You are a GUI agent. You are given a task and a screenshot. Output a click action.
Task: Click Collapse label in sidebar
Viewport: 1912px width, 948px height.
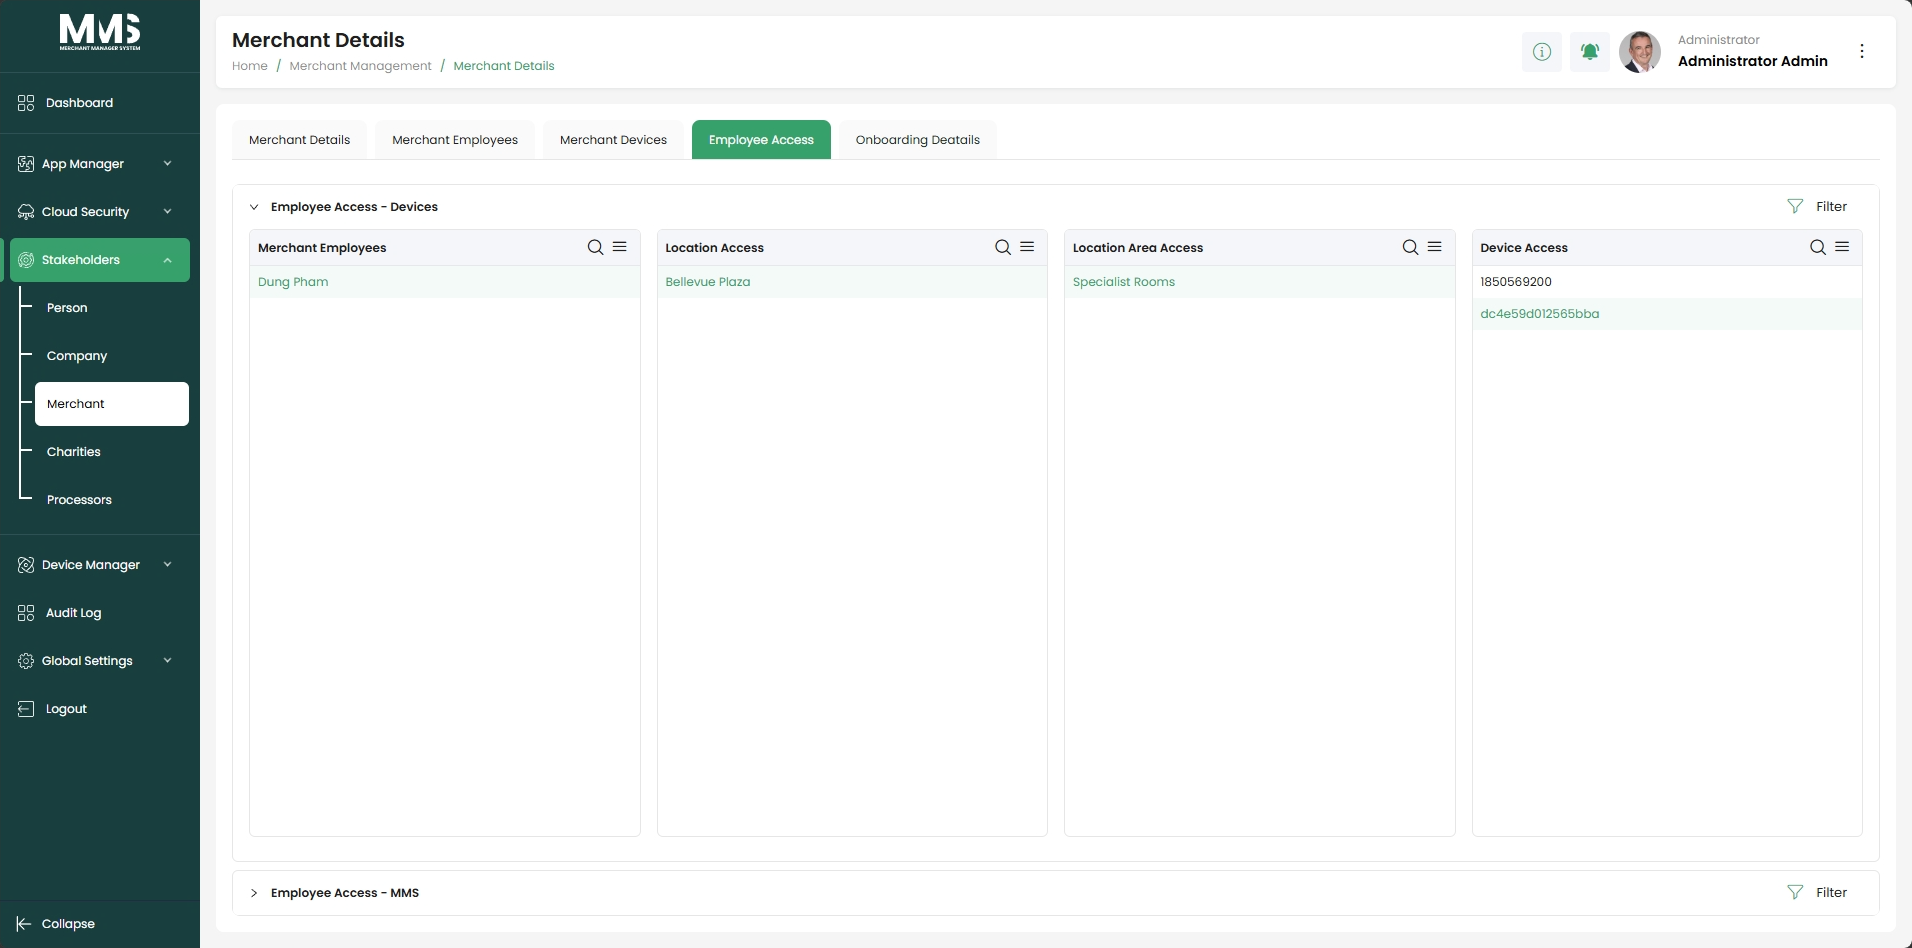(x=68, y=924)
